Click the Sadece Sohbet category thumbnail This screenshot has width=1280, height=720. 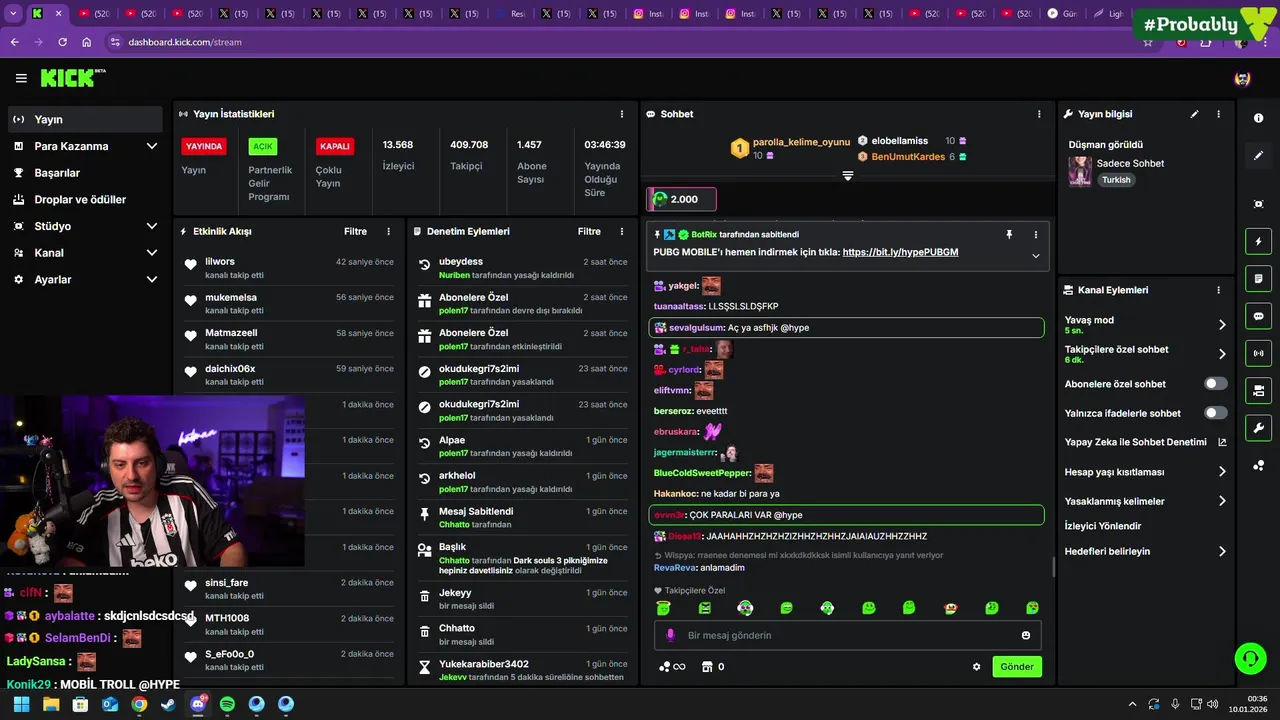coord(1080,171)
